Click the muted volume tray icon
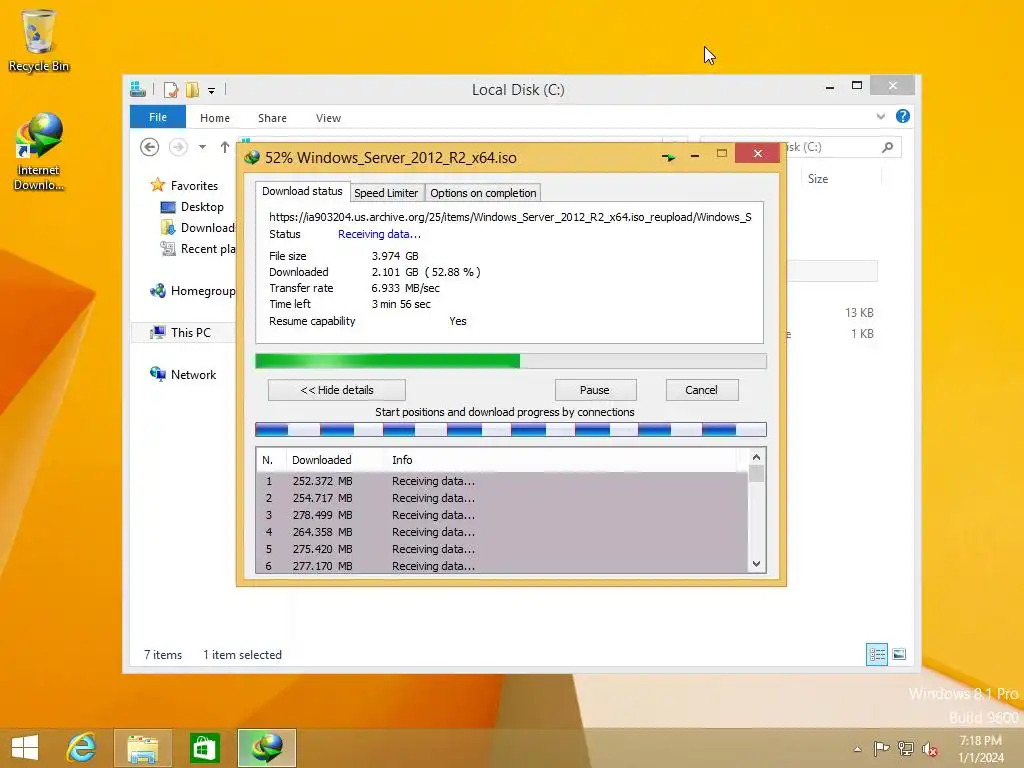1024x768 pixels. pyautogui.click(x=930, y=748)
